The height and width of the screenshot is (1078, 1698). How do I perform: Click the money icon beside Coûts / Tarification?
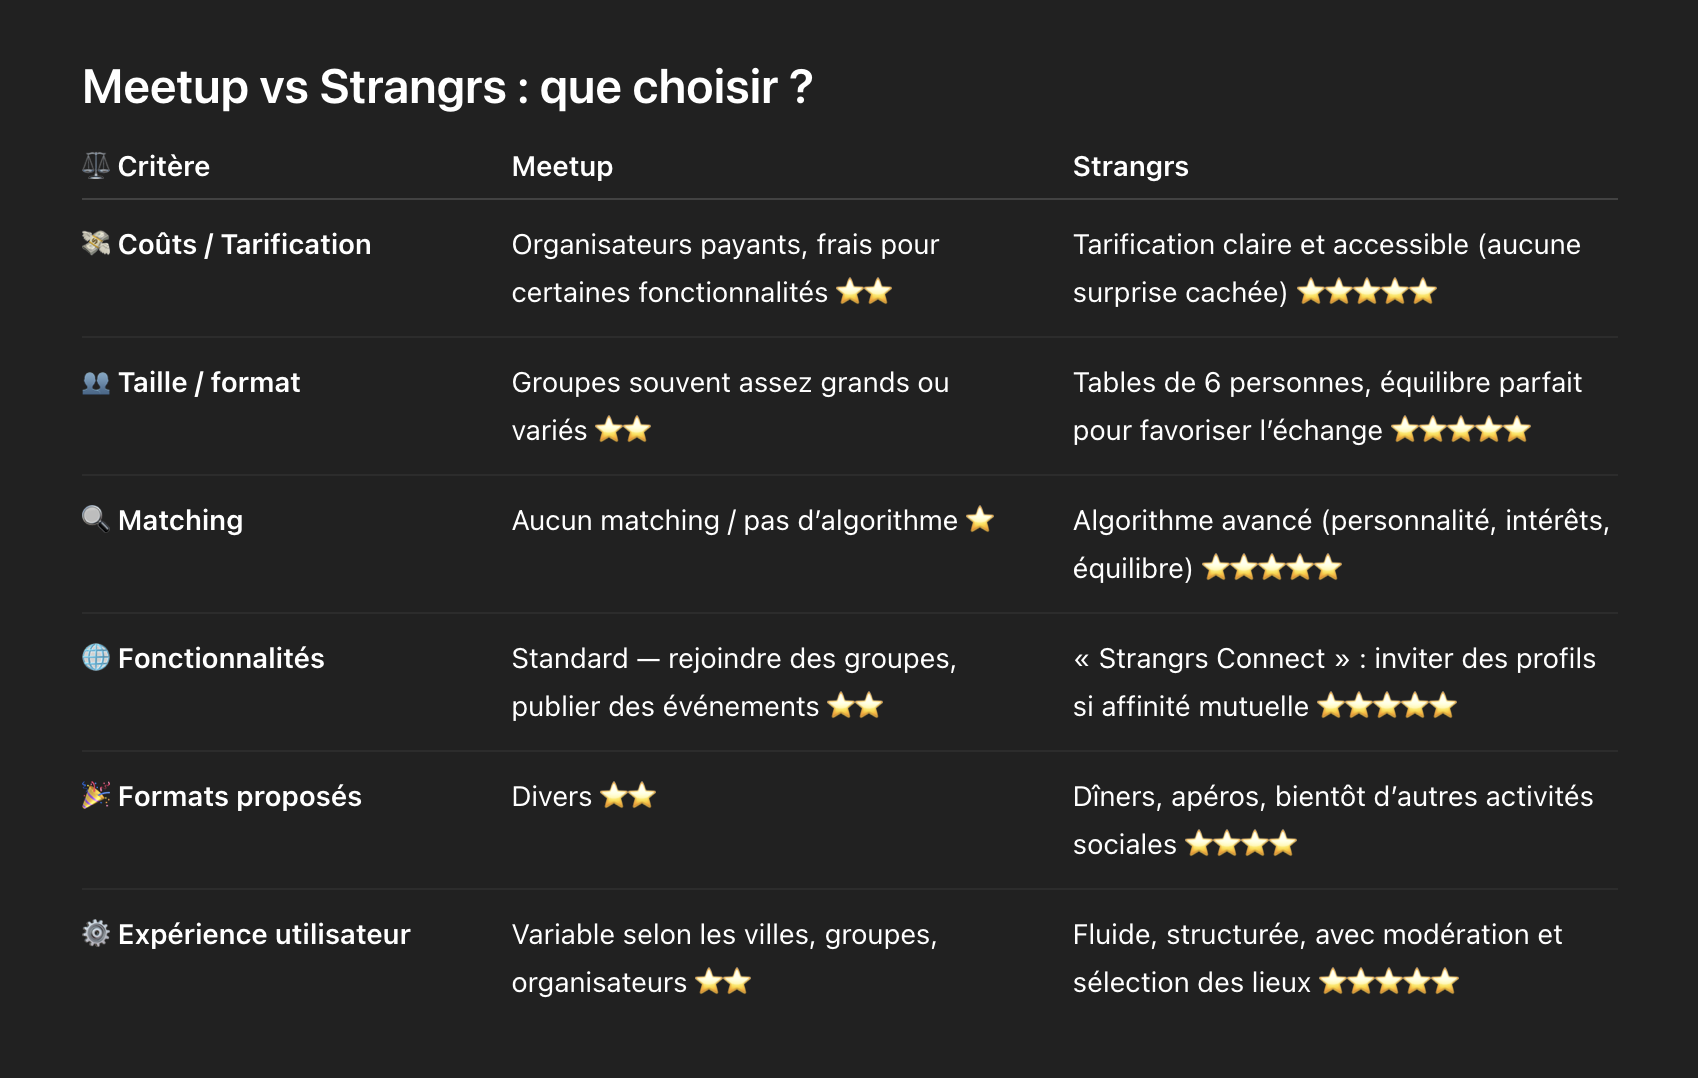pos(96,243)
